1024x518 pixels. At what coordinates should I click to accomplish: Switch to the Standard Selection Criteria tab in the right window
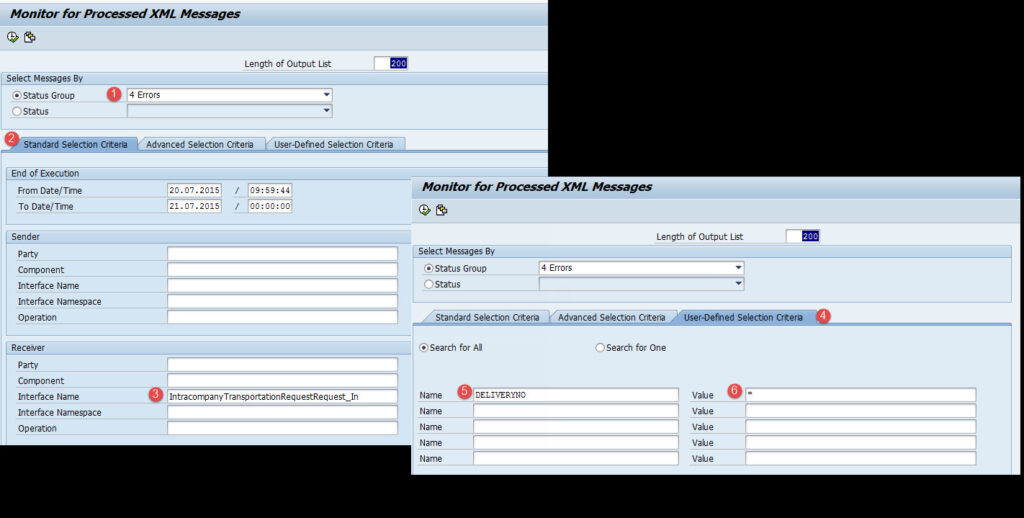point(487,317)
